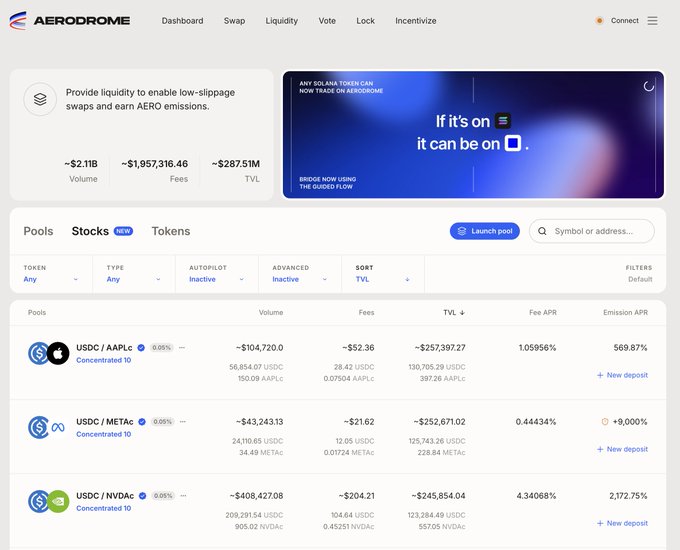The image size is (680, 550).
Task: Click the TVL column sort arrow
Action: click(x=462, y=312)
